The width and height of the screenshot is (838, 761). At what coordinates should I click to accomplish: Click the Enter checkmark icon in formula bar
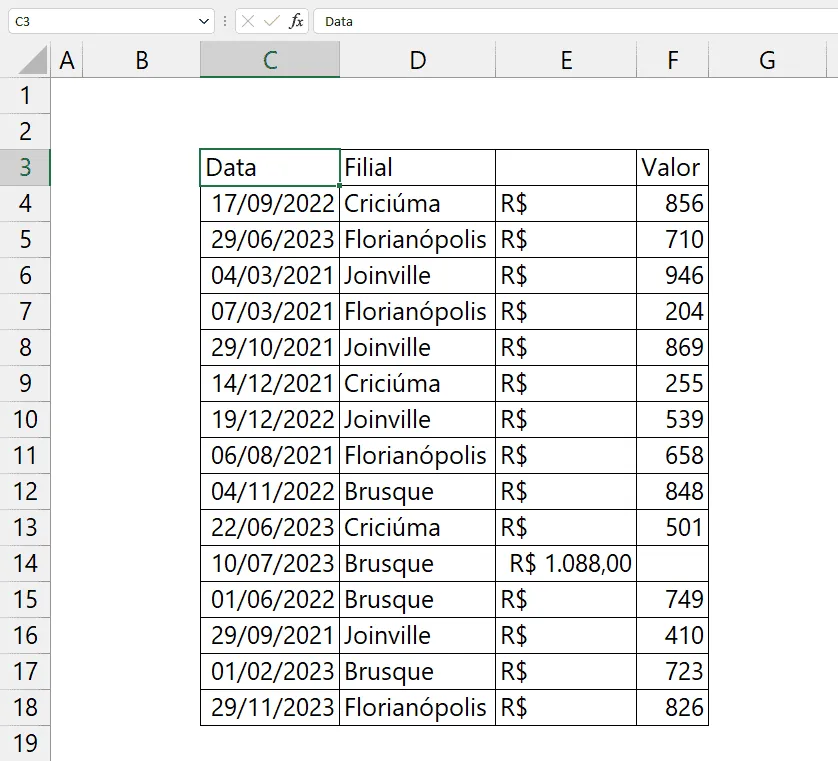click(x=271, y=21)
